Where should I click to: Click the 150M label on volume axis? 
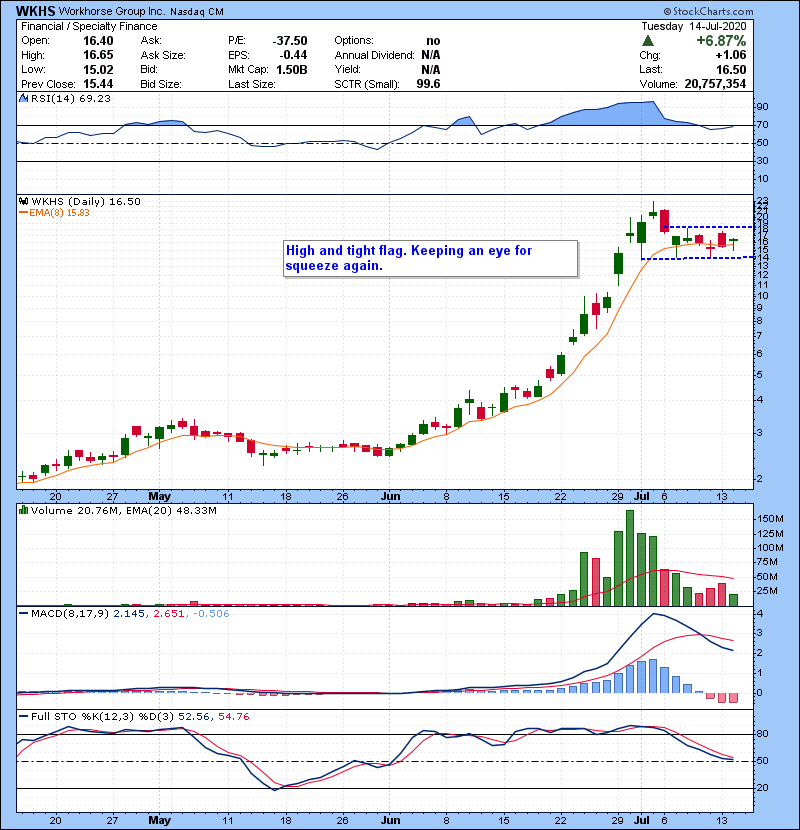pyautogui.click(x=770, y=519)
